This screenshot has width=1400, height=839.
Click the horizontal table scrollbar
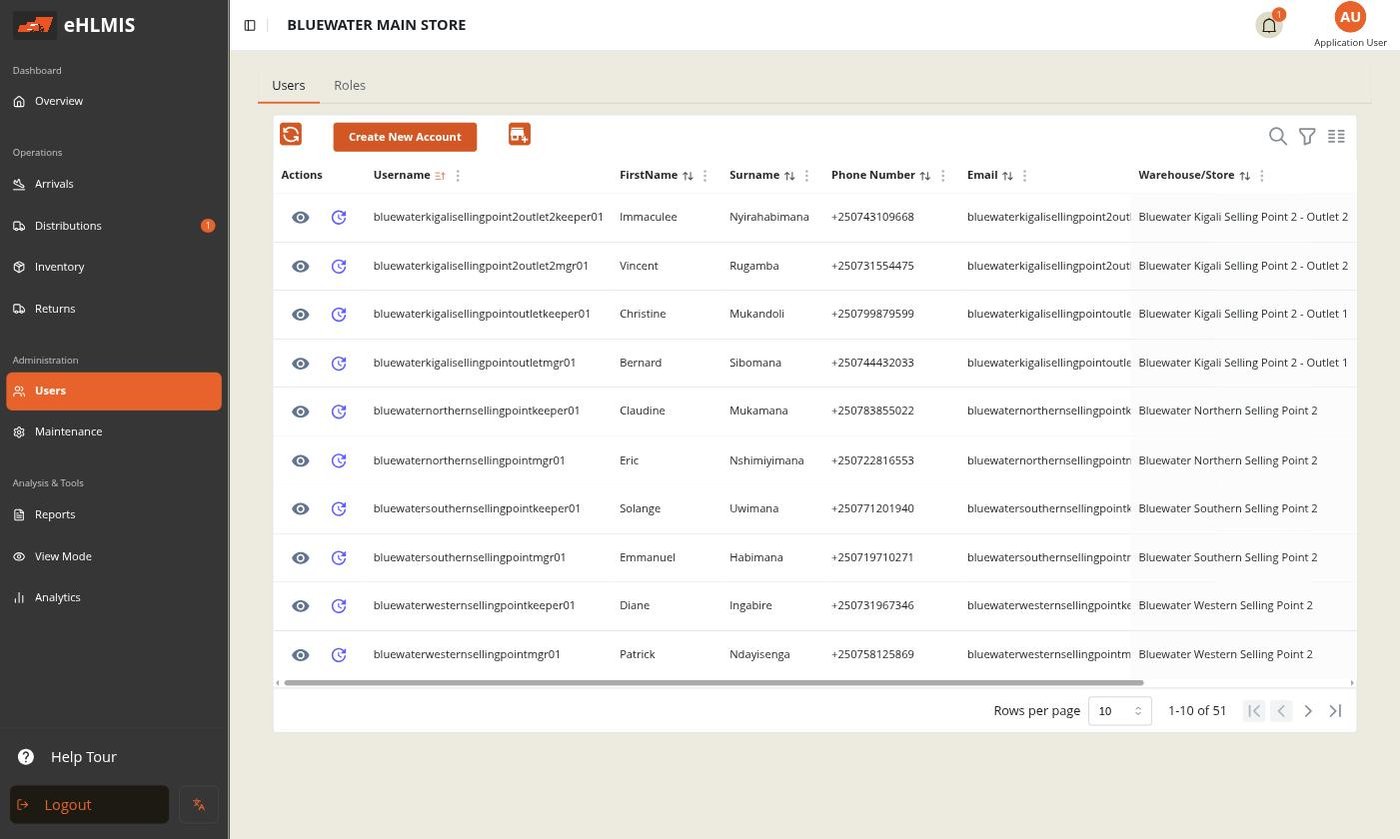point(713,683)
